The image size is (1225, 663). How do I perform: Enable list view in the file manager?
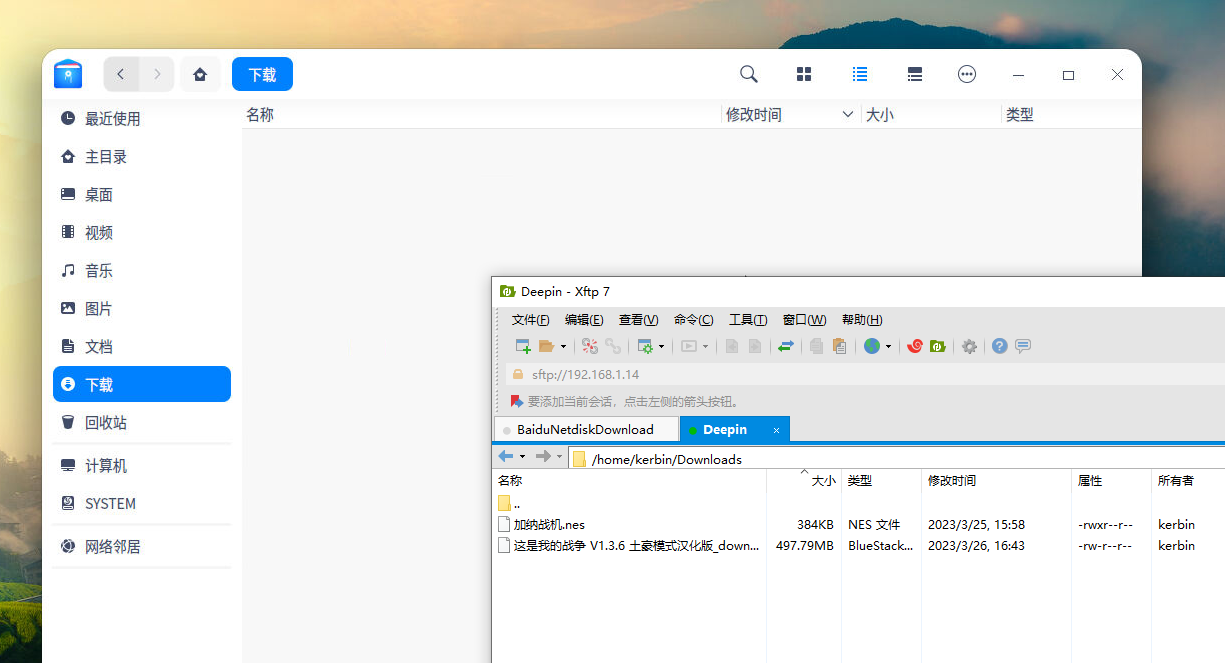(859, 74)
